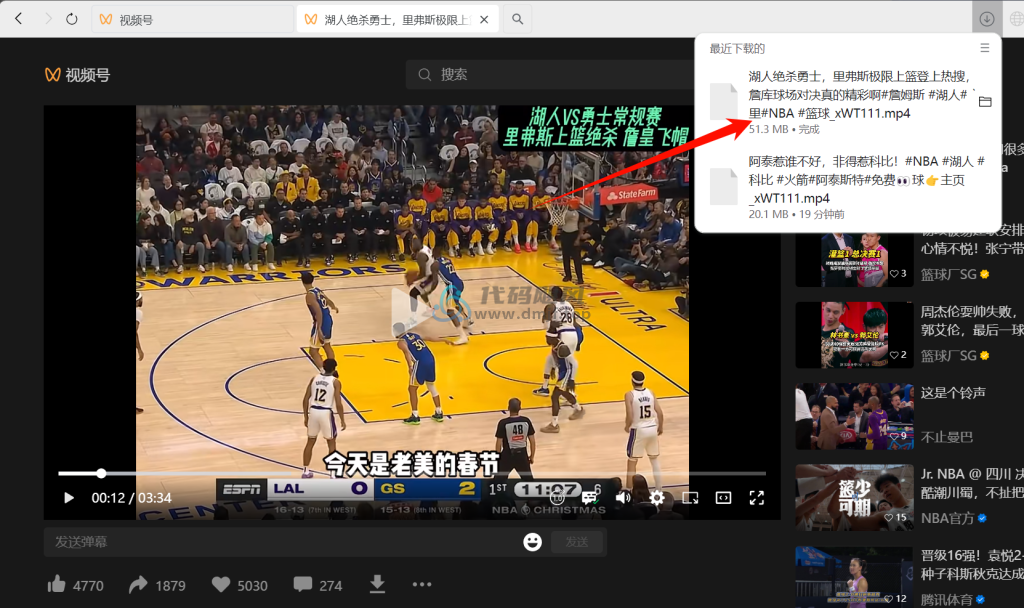Seek using the video progress bar handle
This screenshot has height=608, width=1024.
101,473
